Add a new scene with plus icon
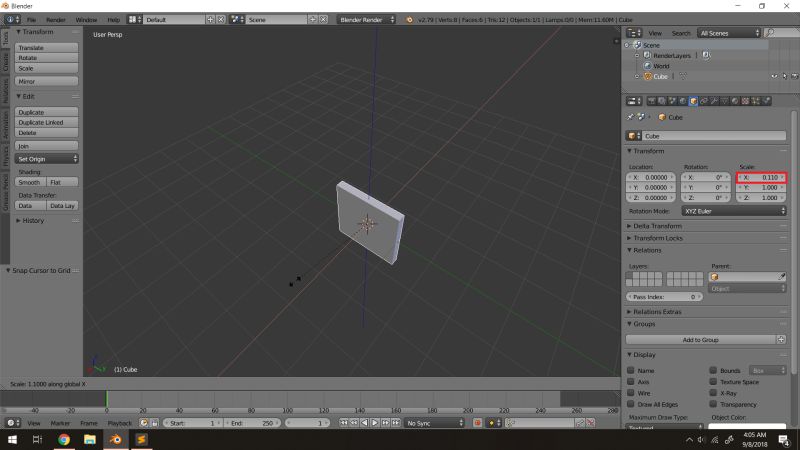 tap(313, 19)
